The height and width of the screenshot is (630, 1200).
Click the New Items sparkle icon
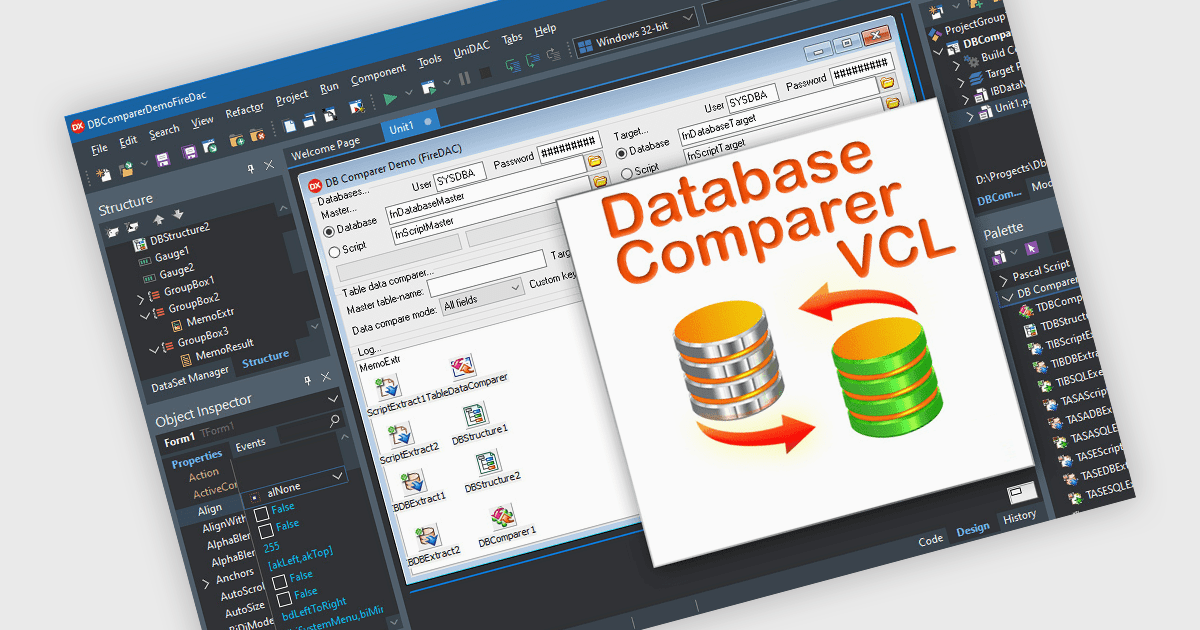(x=104, y=175)
